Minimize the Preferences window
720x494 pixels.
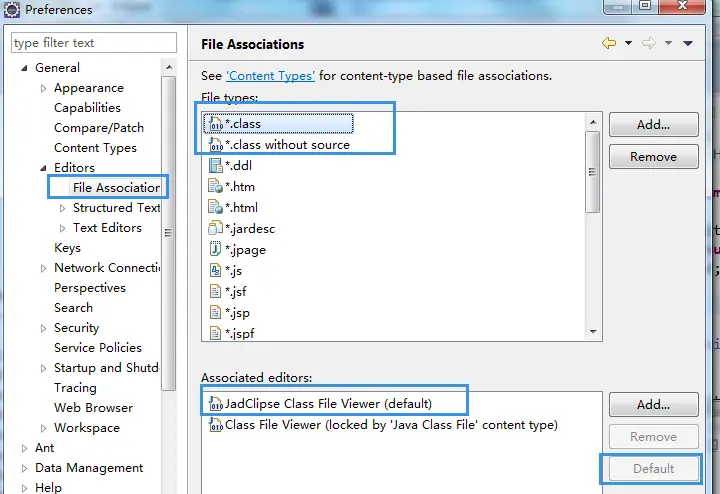pyautogui.click(x=618, y=6)
